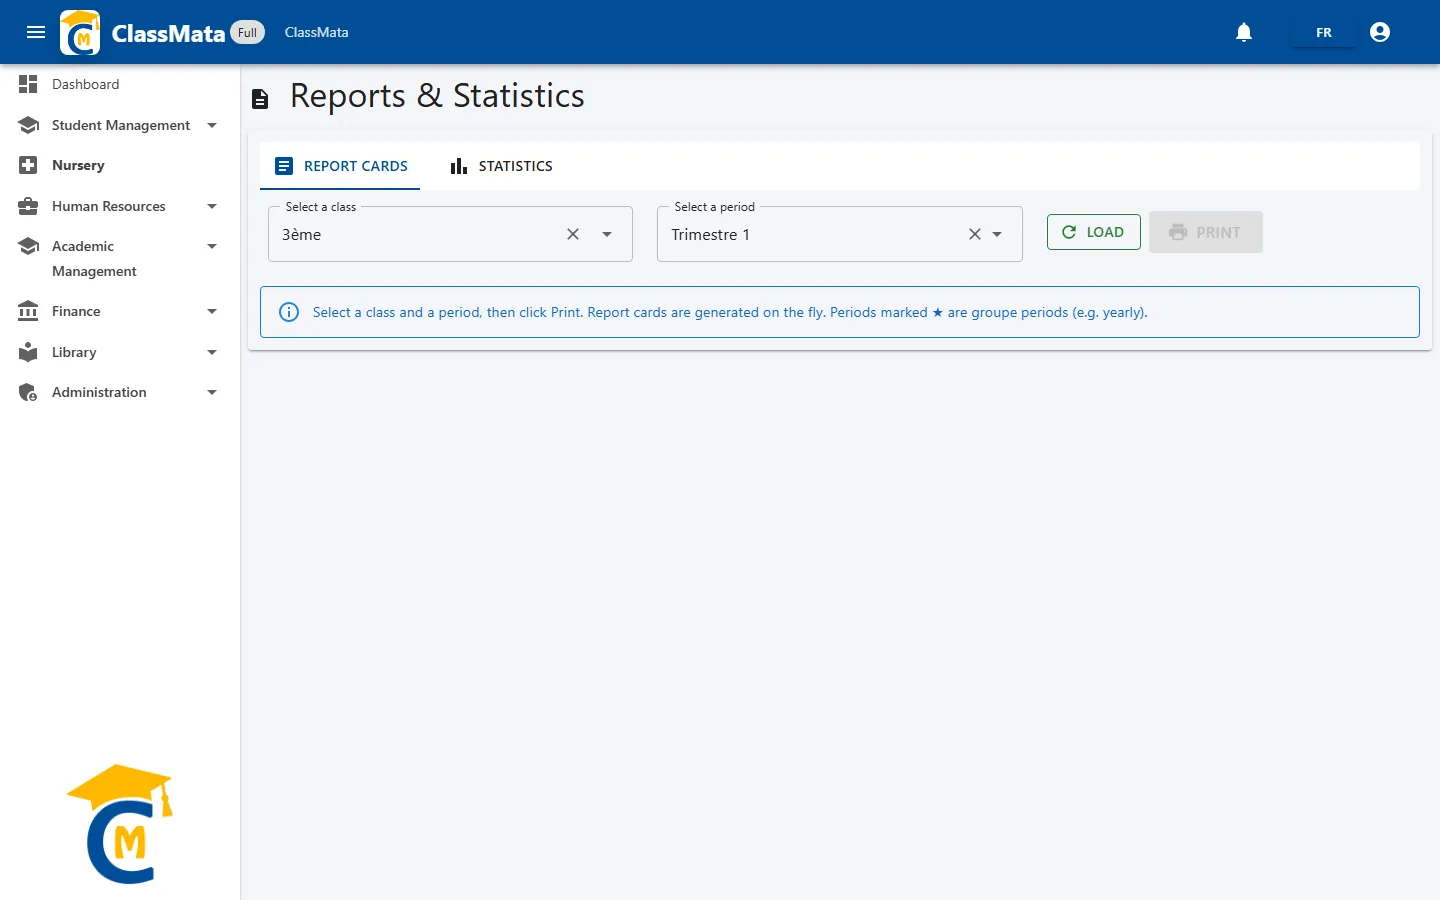Image resolution: width=1440 pixels, height=900 pixels.
Task: Click the Reports & Statistics document icon
Action: point(260,98)
